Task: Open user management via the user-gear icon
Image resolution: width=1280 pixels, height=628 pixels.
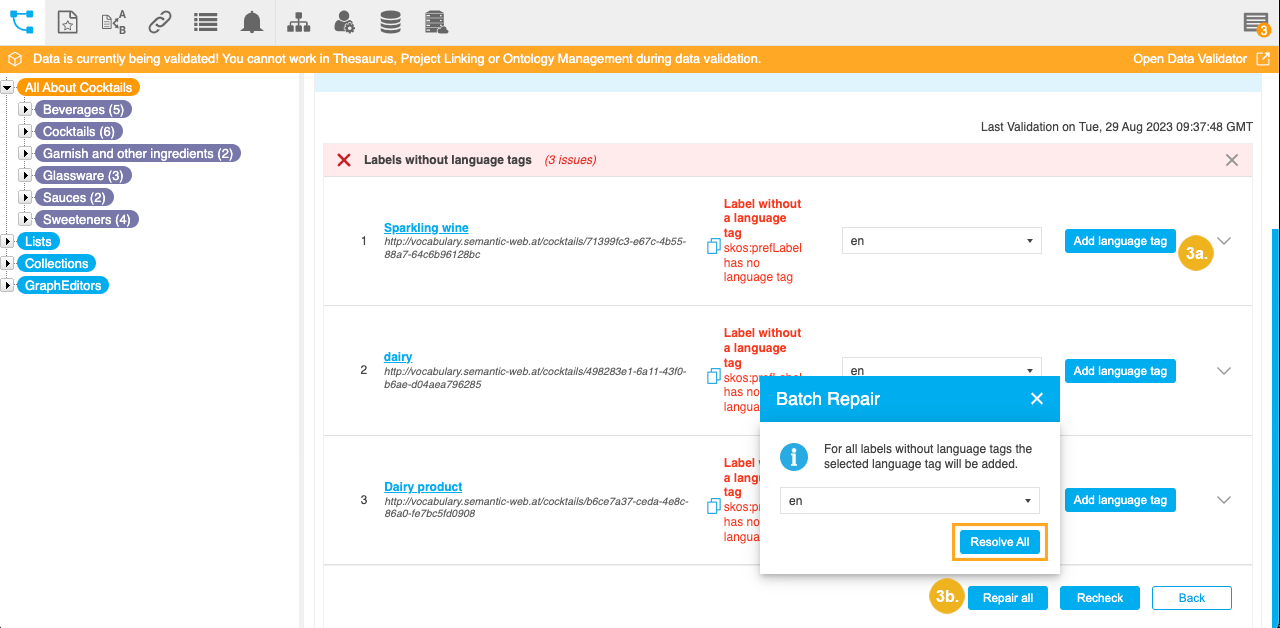Action: coord(344,21)
